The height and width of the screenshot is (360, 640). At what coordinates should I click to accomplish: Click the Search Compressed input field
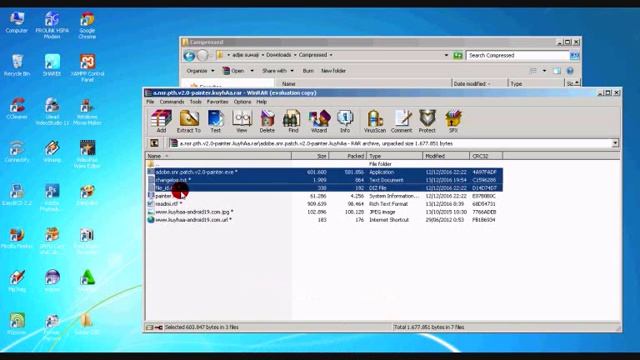click(x=518, y=55)
